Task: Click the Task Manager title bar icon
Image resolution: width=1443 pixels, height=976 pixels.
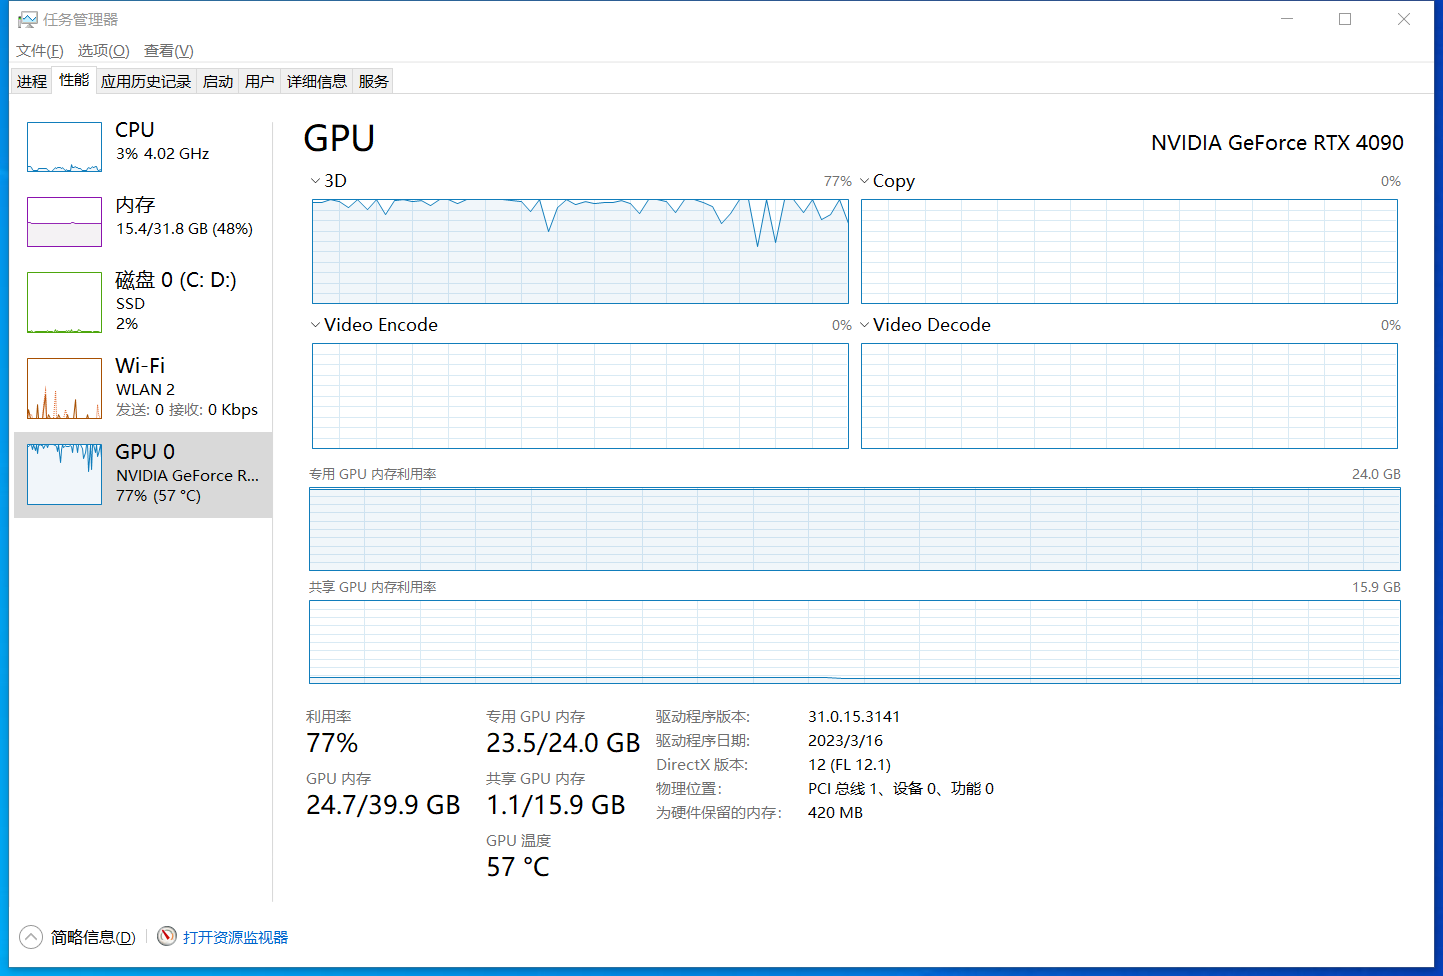Action: tap(27, 20)
